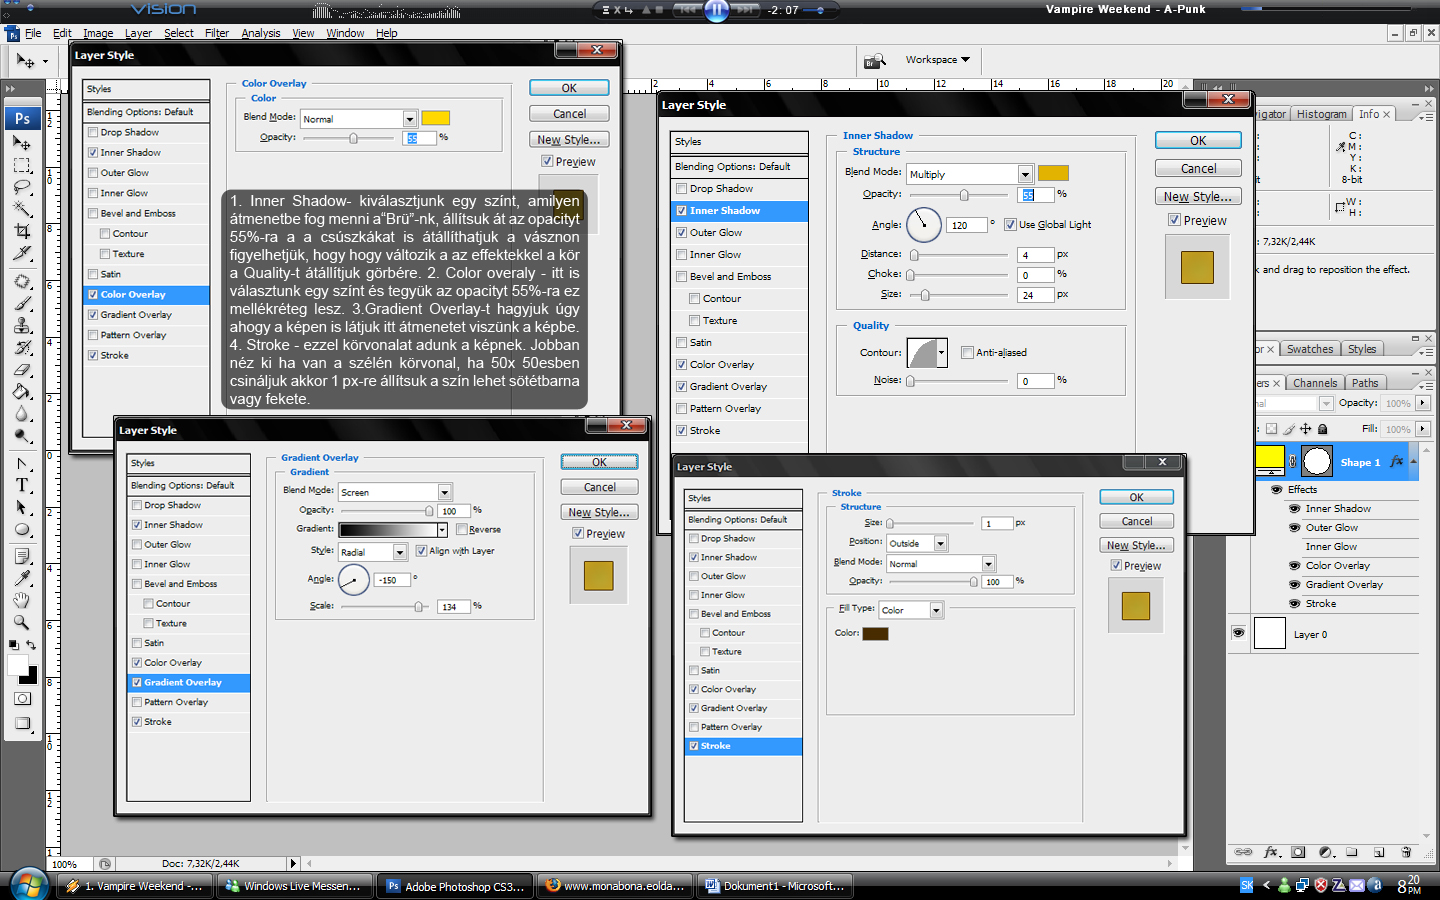Choose the Horizontal Type tool
Viewport: 1440px width, 900px height.
click(22, 485)
